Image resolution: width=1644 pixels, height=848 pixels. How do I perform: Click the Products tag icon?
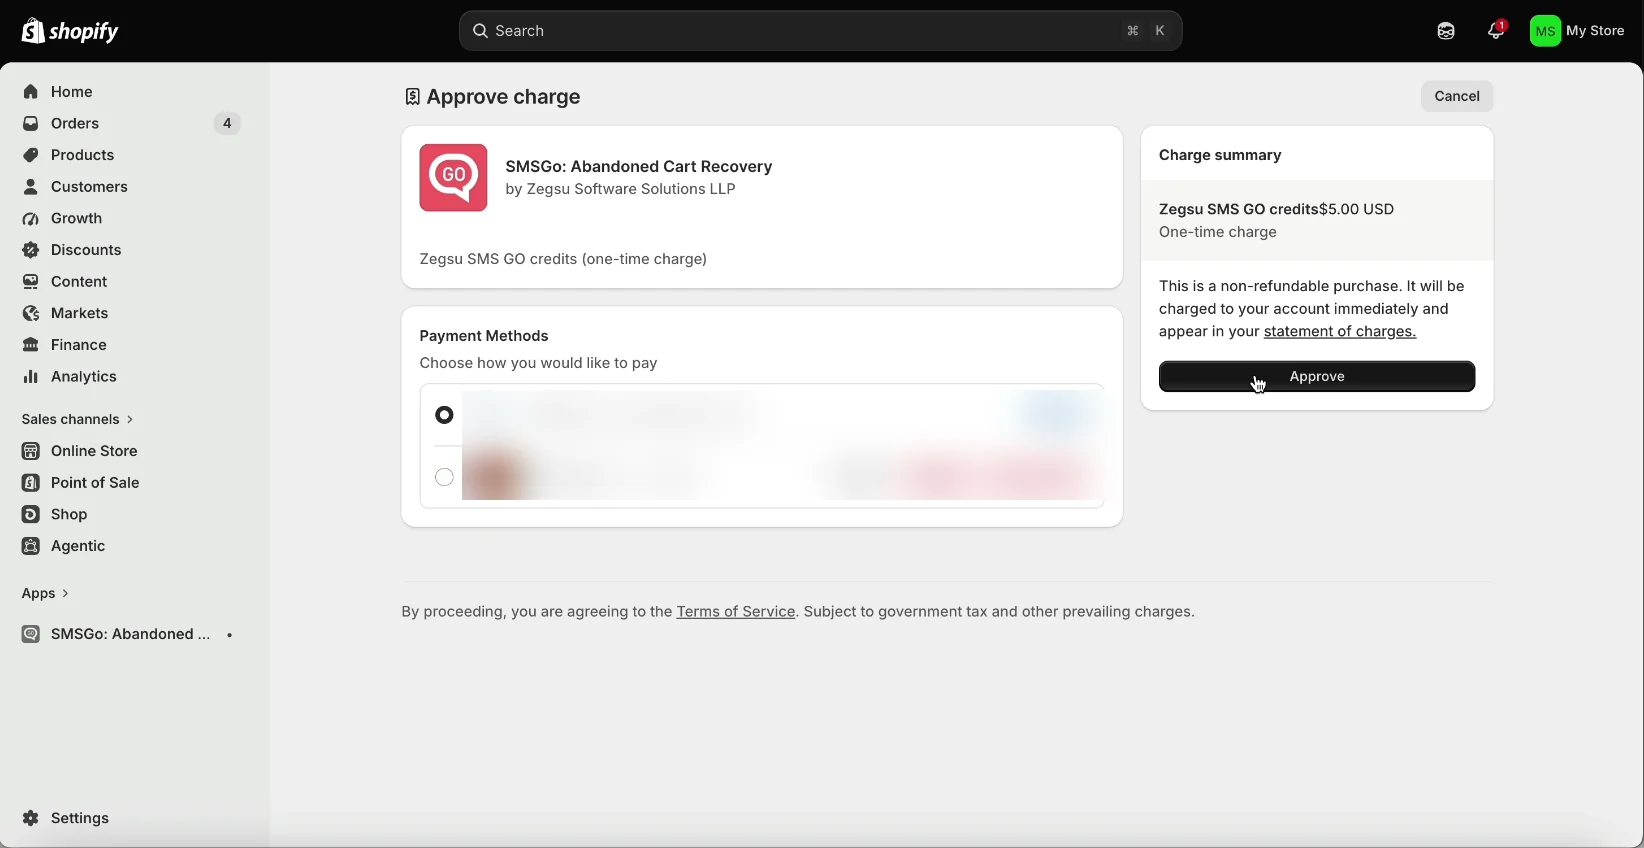pos(31,155)
